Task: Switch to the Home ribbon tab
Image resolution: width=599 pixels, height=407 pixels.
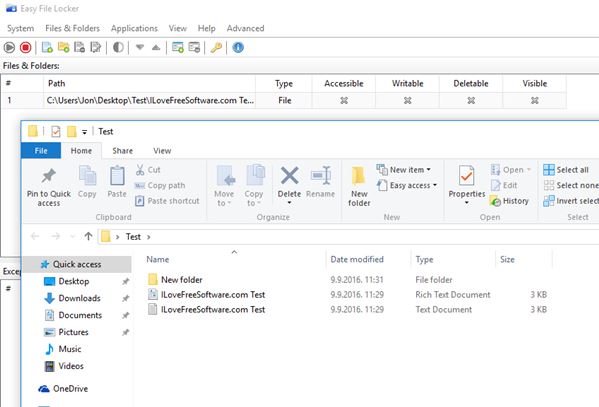Action: coord(81,151)
